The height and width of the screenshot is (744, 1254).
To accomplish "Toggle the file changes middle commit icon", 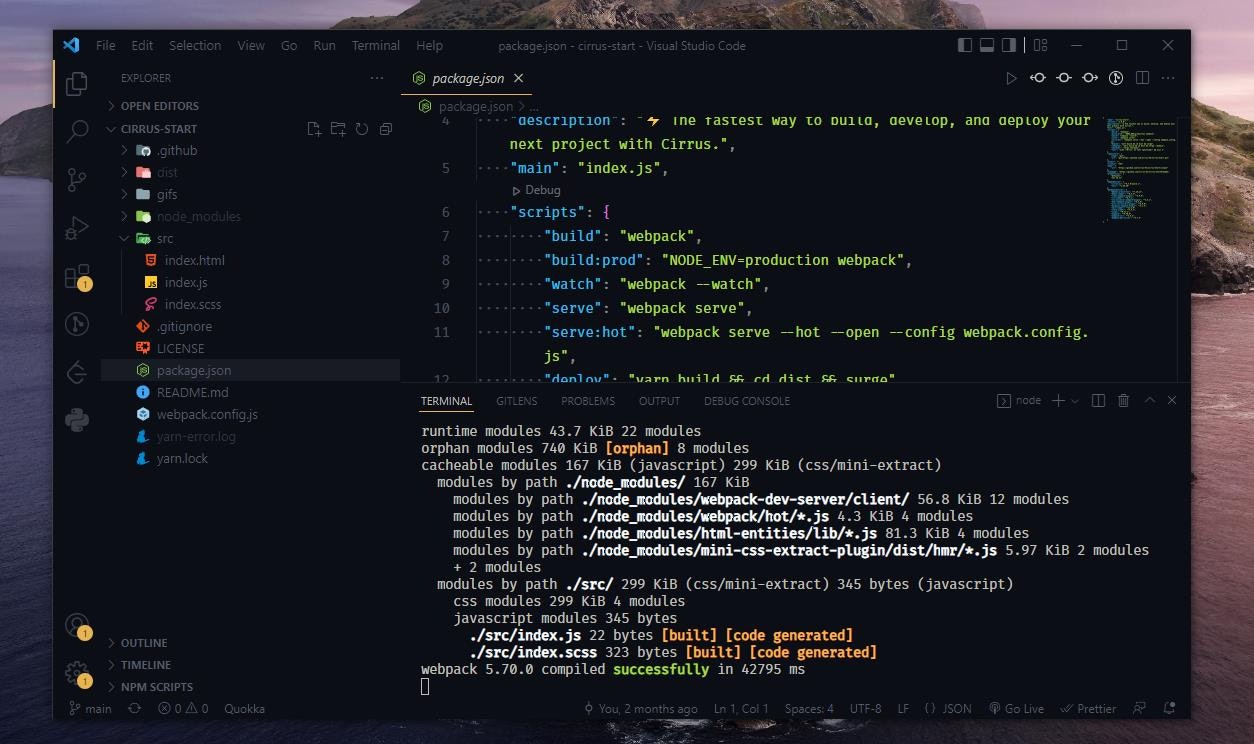I will tap(1064, 78).
